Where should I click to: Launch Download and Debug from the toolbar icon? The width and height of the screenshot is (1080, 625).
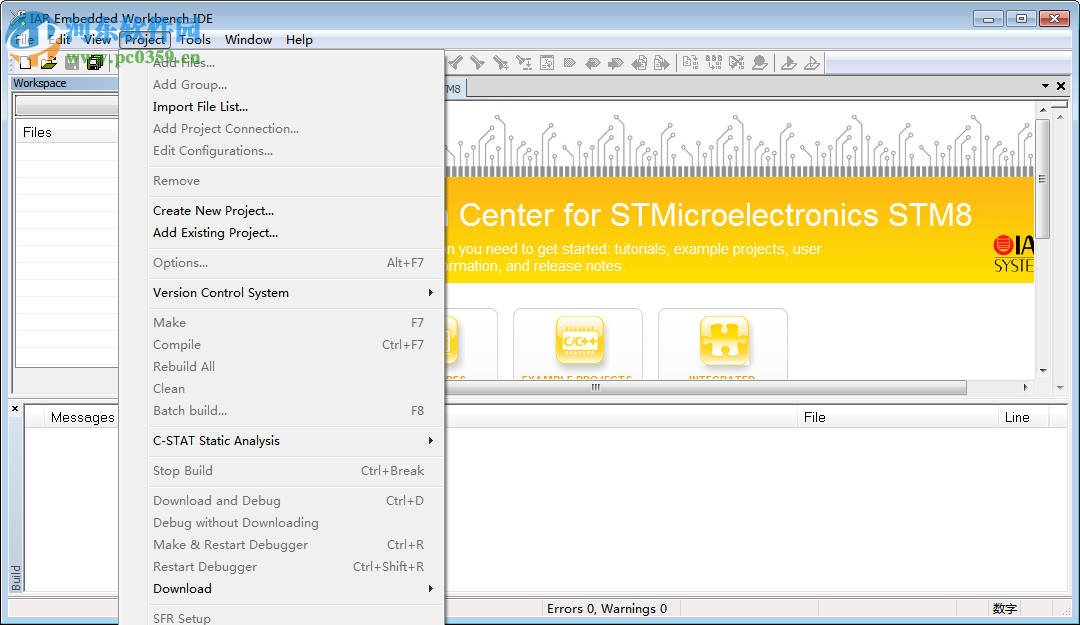(790, 62)
